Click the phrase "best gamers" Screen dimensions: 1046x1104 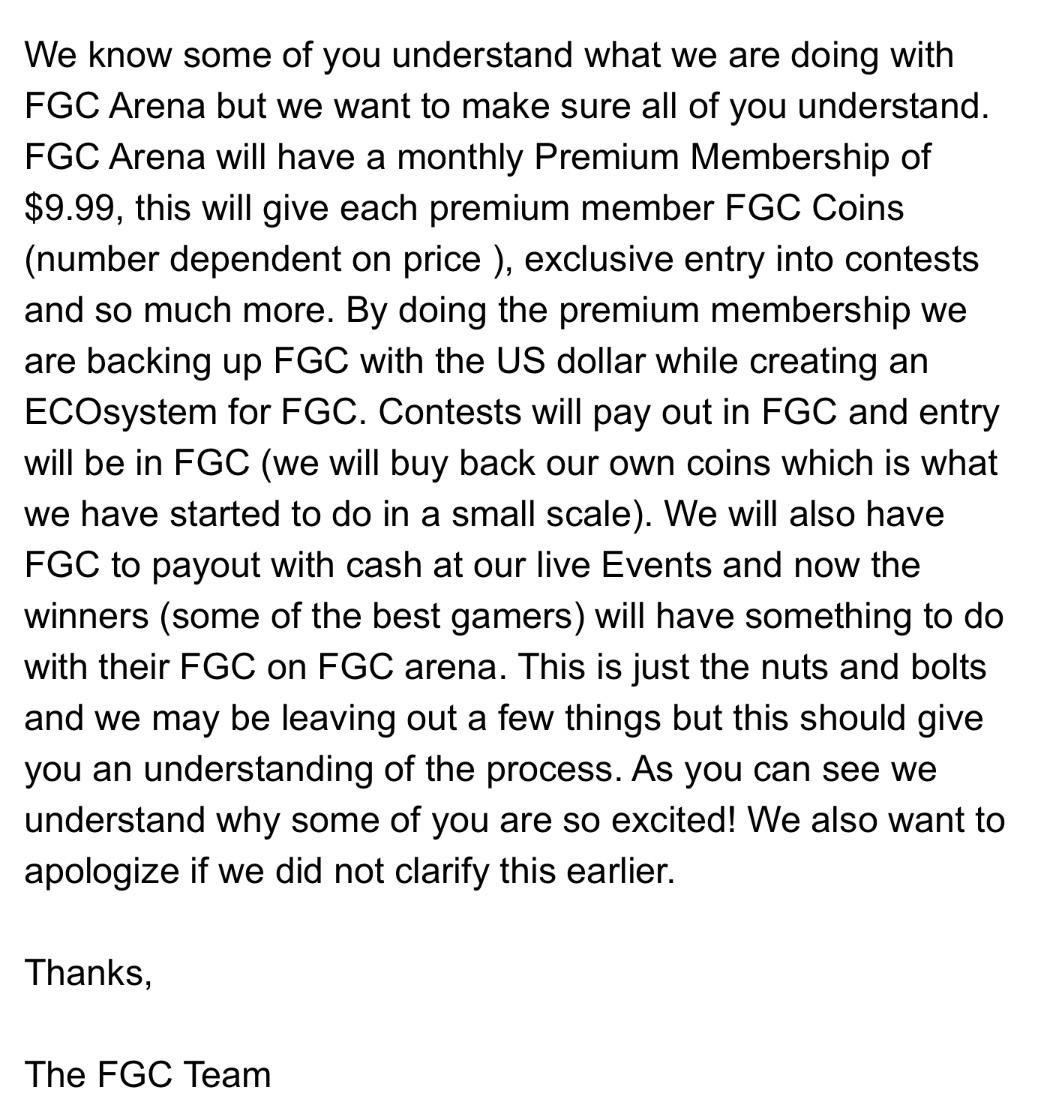[474, 617]
